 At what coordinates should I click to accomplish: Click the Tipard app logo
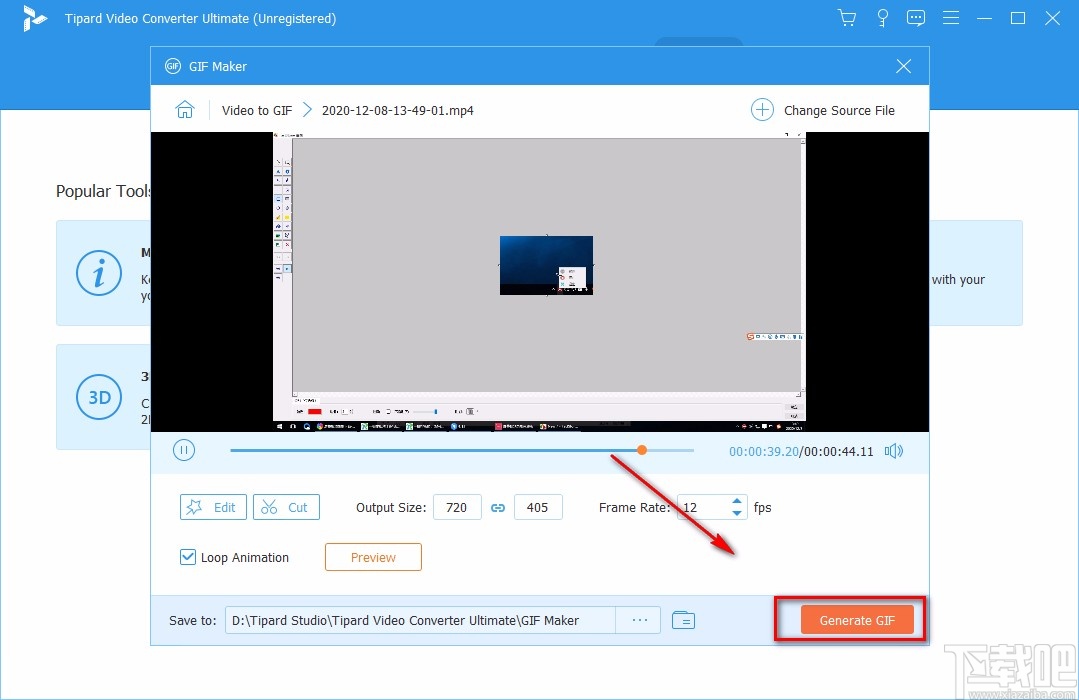coord(34,19)
